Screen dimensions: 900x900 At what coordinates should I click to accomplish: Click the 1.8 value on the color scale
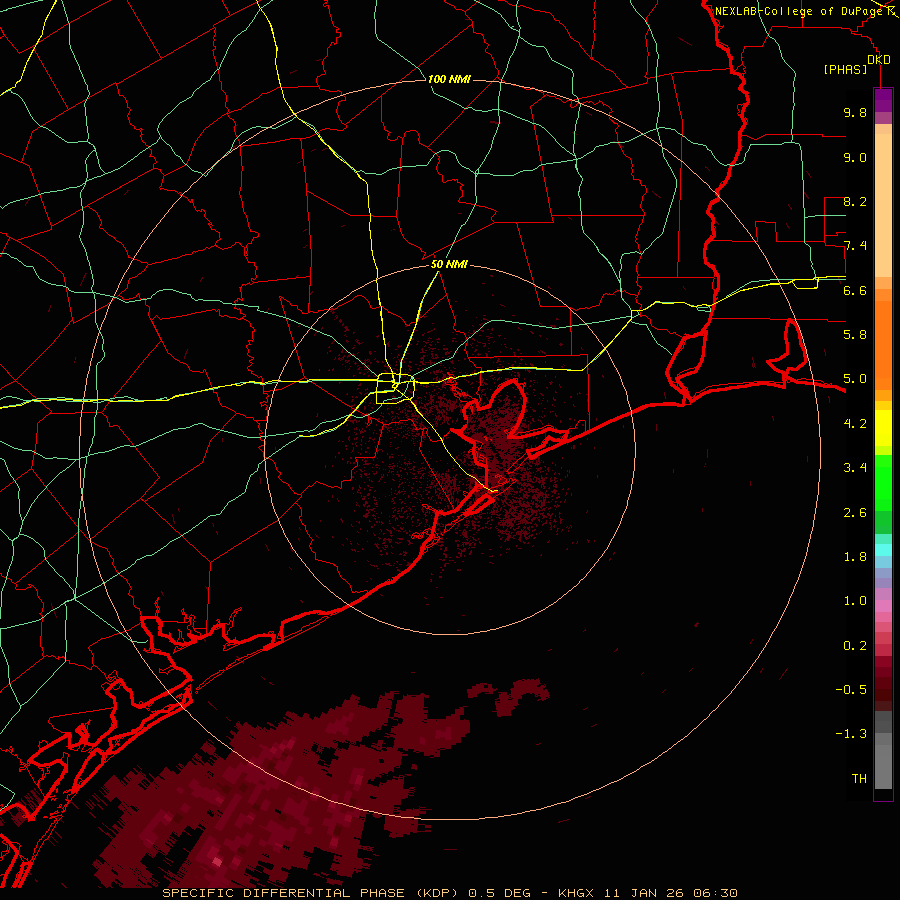pyautogui.click(x=855, y=557)
